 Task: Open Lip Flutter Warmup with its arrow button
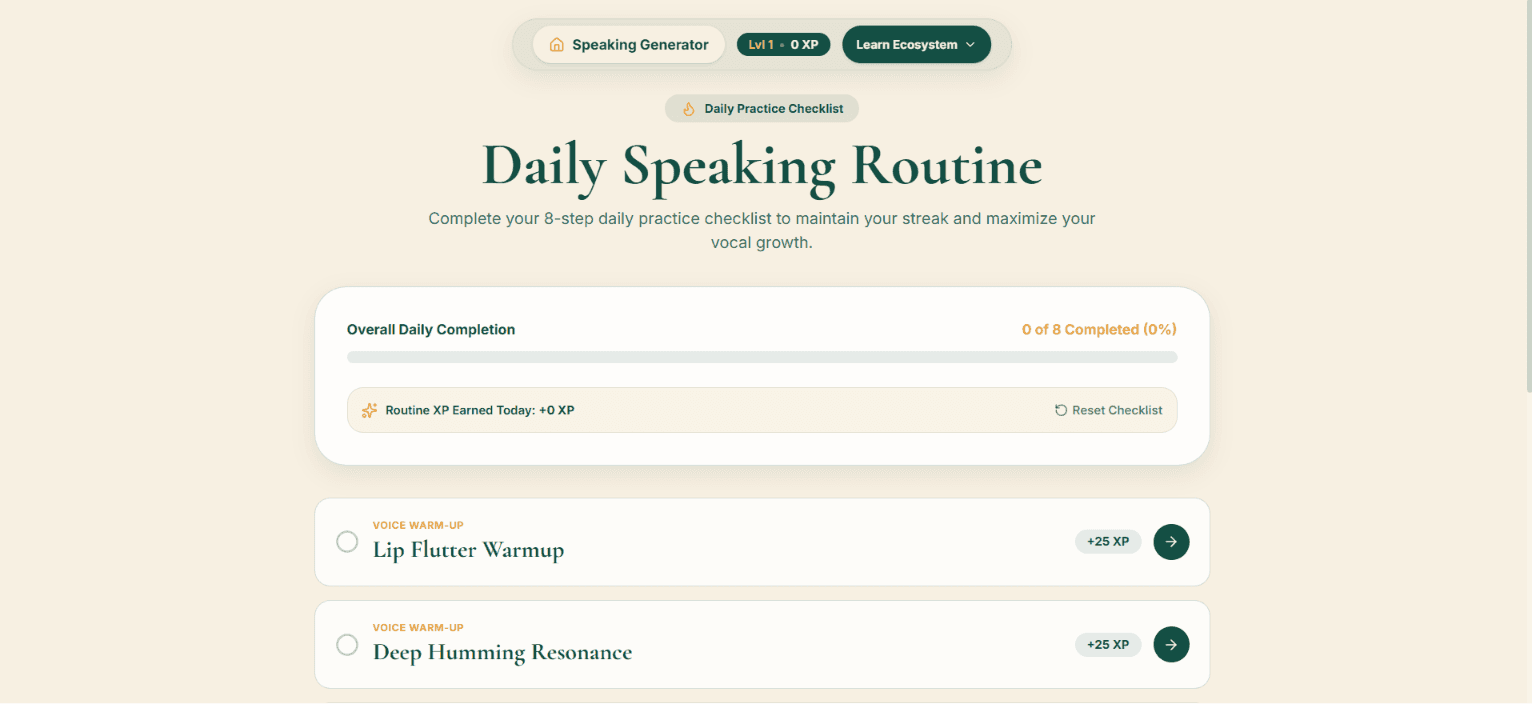(x=1171, y=542)
